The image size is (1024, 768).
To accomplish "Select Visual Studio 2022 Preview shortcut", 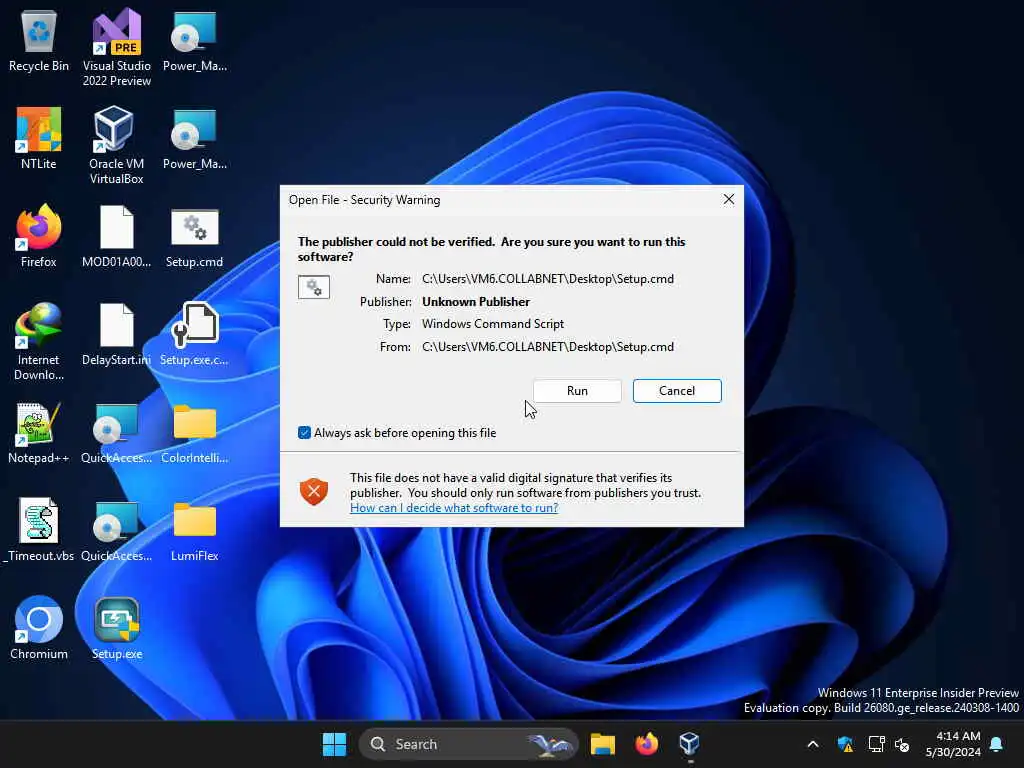I will (116, 48).
